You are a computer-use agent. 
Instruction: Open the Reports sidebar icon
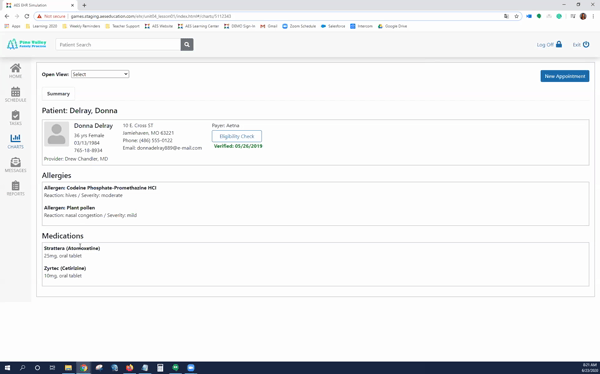click(15, 186)
